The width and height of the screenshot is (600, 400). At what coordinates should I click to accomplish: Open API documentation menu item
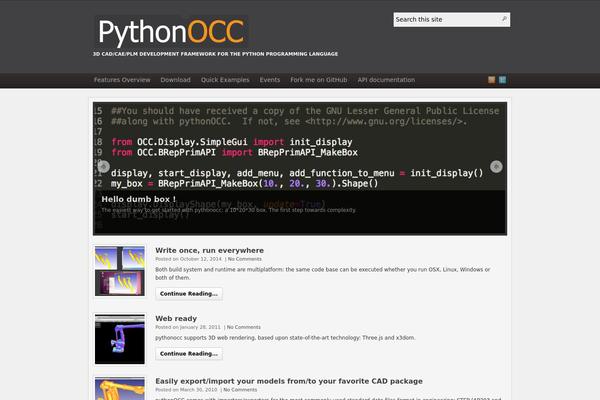pos(386,80)
